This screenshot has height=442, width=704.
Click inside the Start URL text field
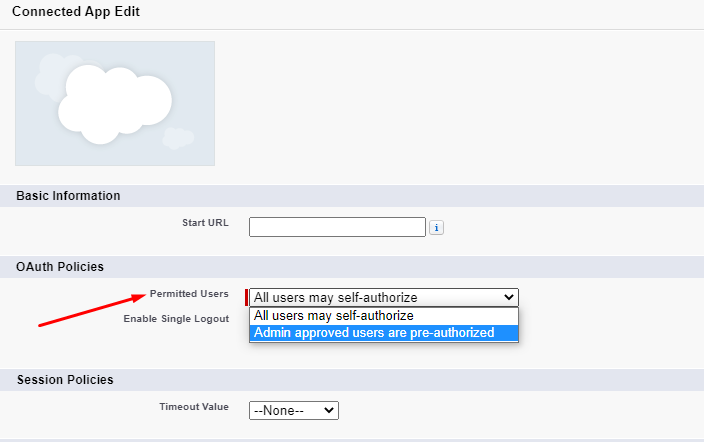(x=337, y=227)
